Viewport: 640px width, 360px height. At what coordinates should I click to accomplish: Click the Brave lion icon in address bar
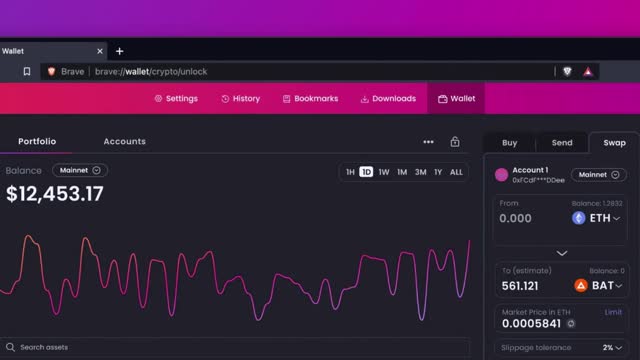(51, 72)
